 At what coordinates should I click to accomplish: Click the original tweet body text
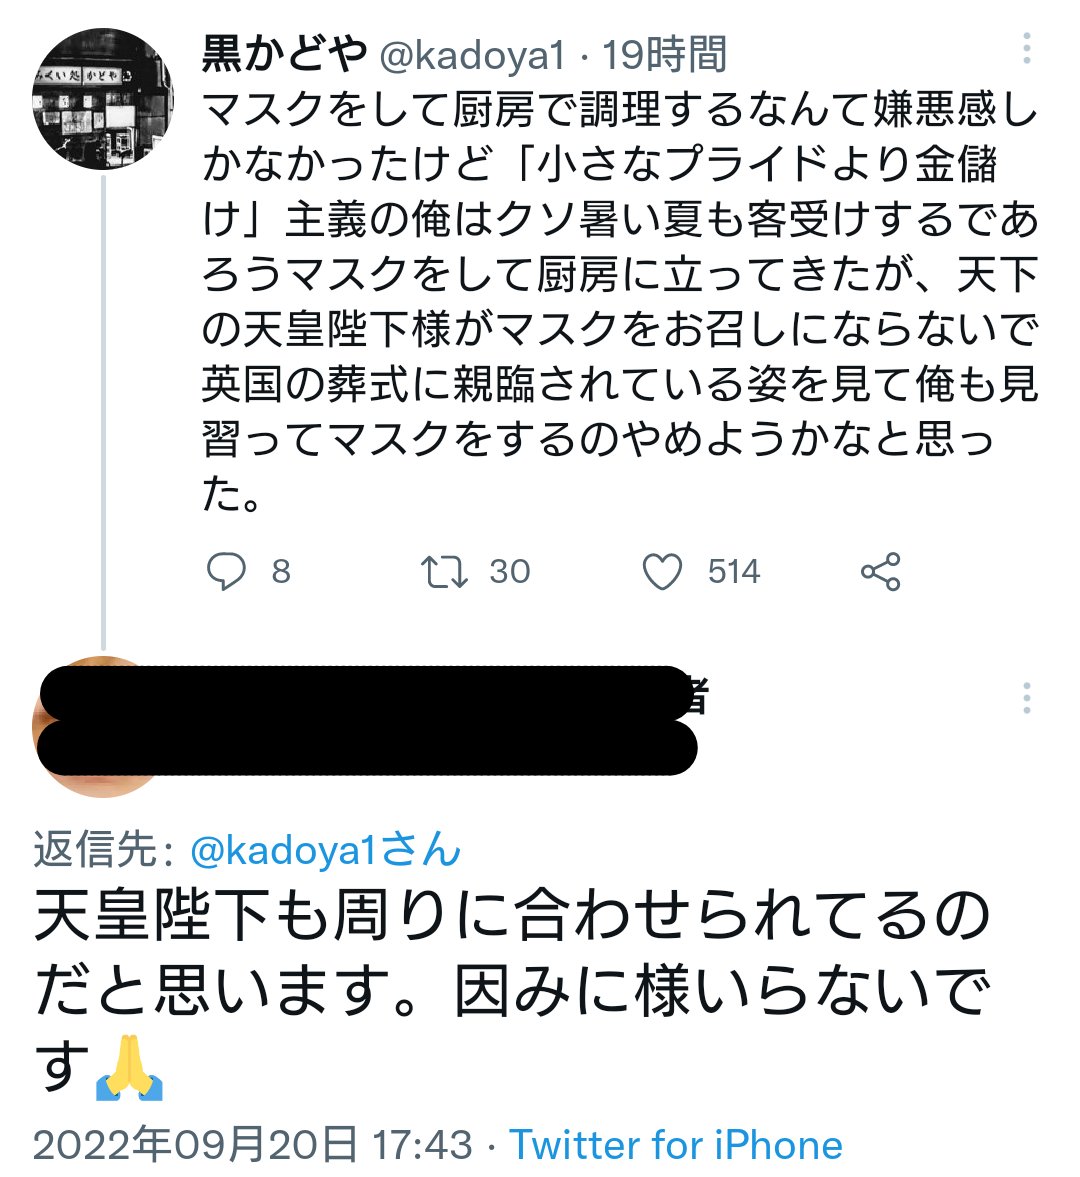[x=620, y=301]
